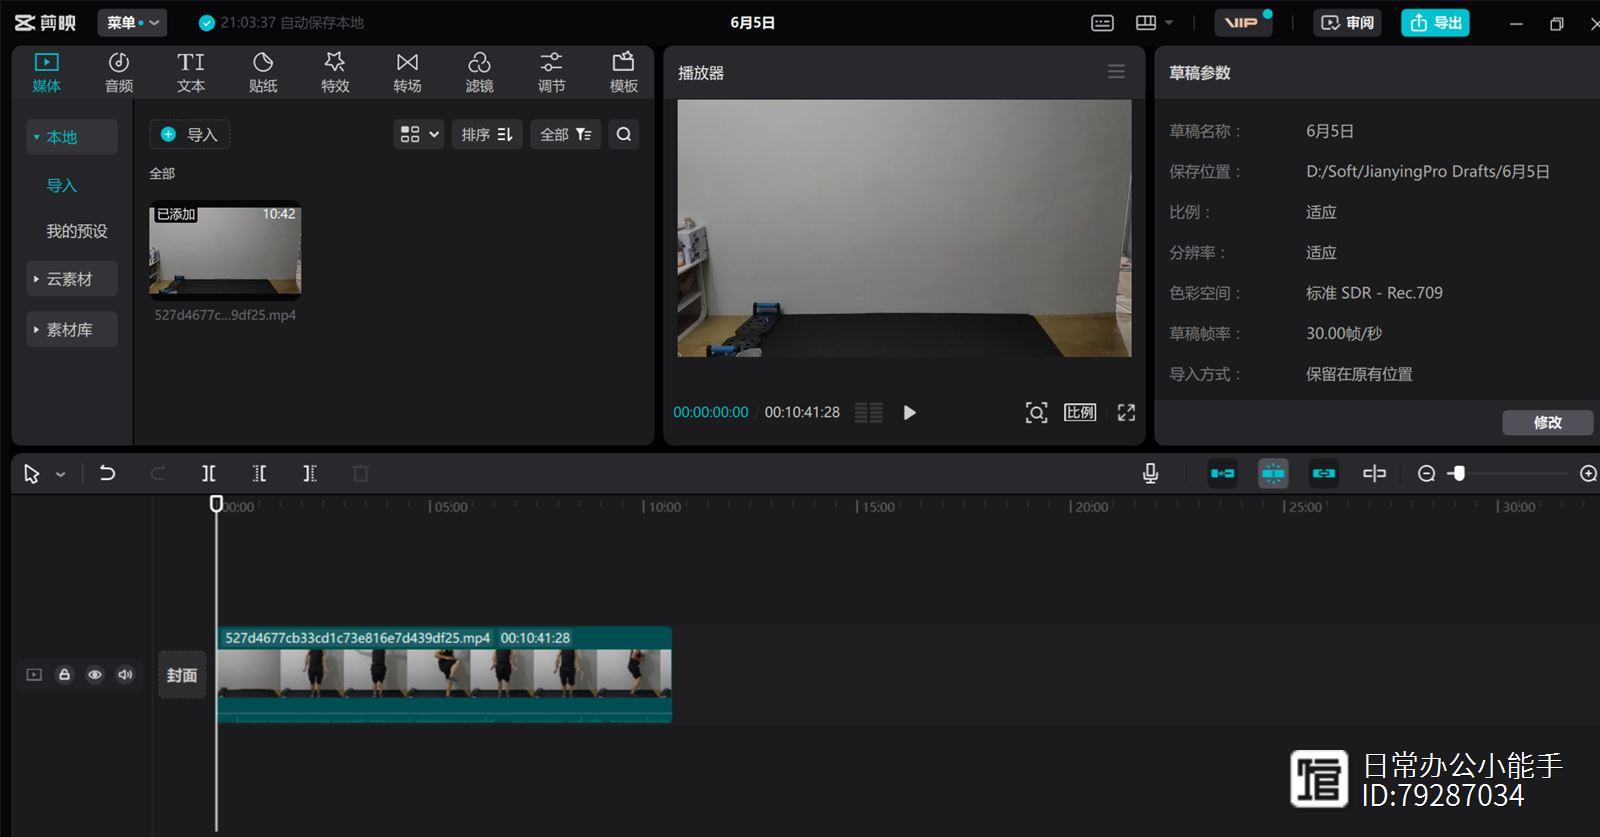The image size is (1600, 837).
Task: Play the video in the player
Action: coord(909,412)
